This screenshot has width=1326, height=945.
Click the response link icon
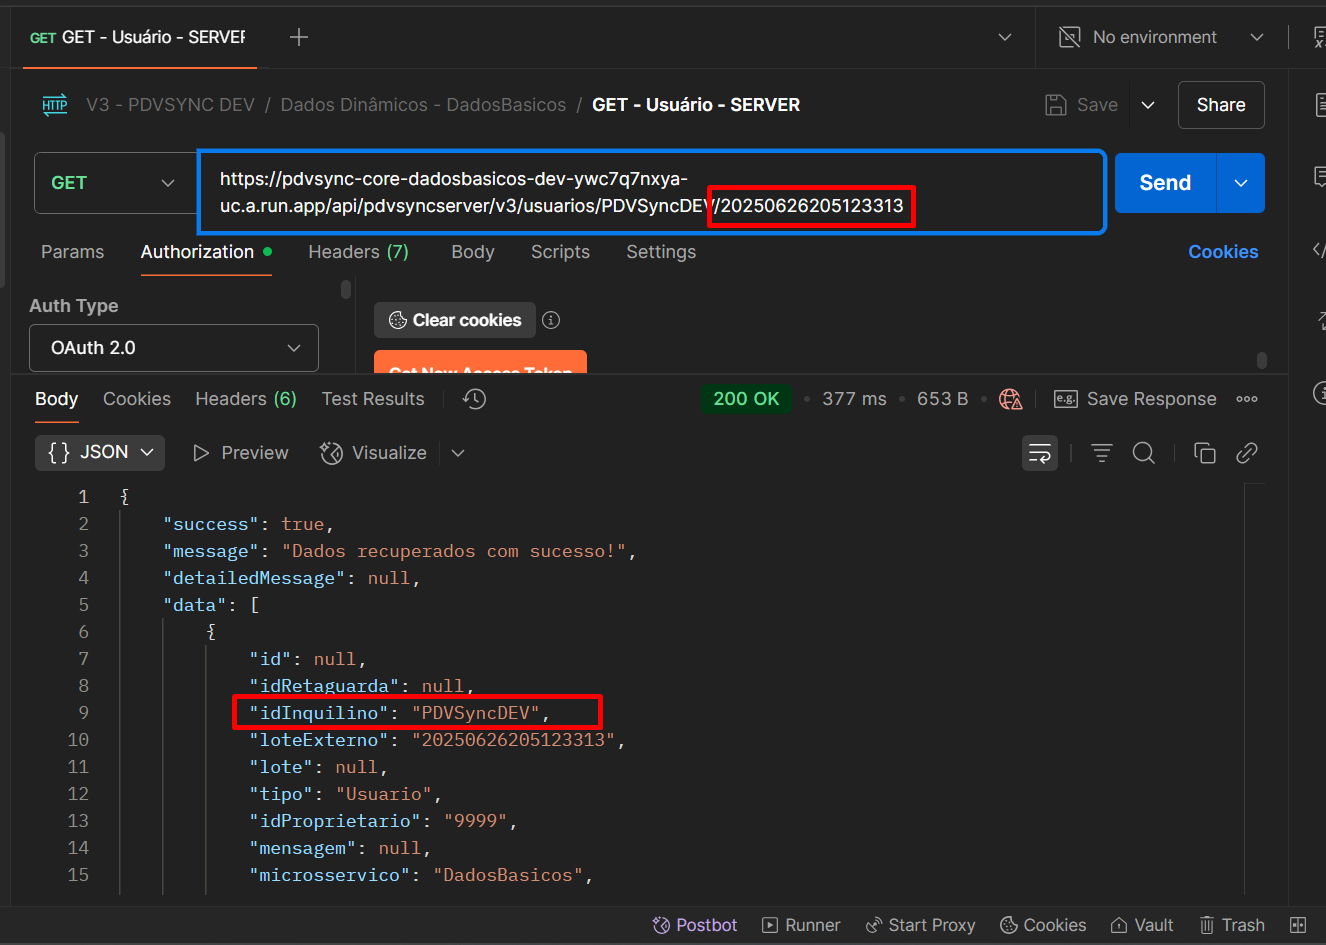pos(1246,453)
